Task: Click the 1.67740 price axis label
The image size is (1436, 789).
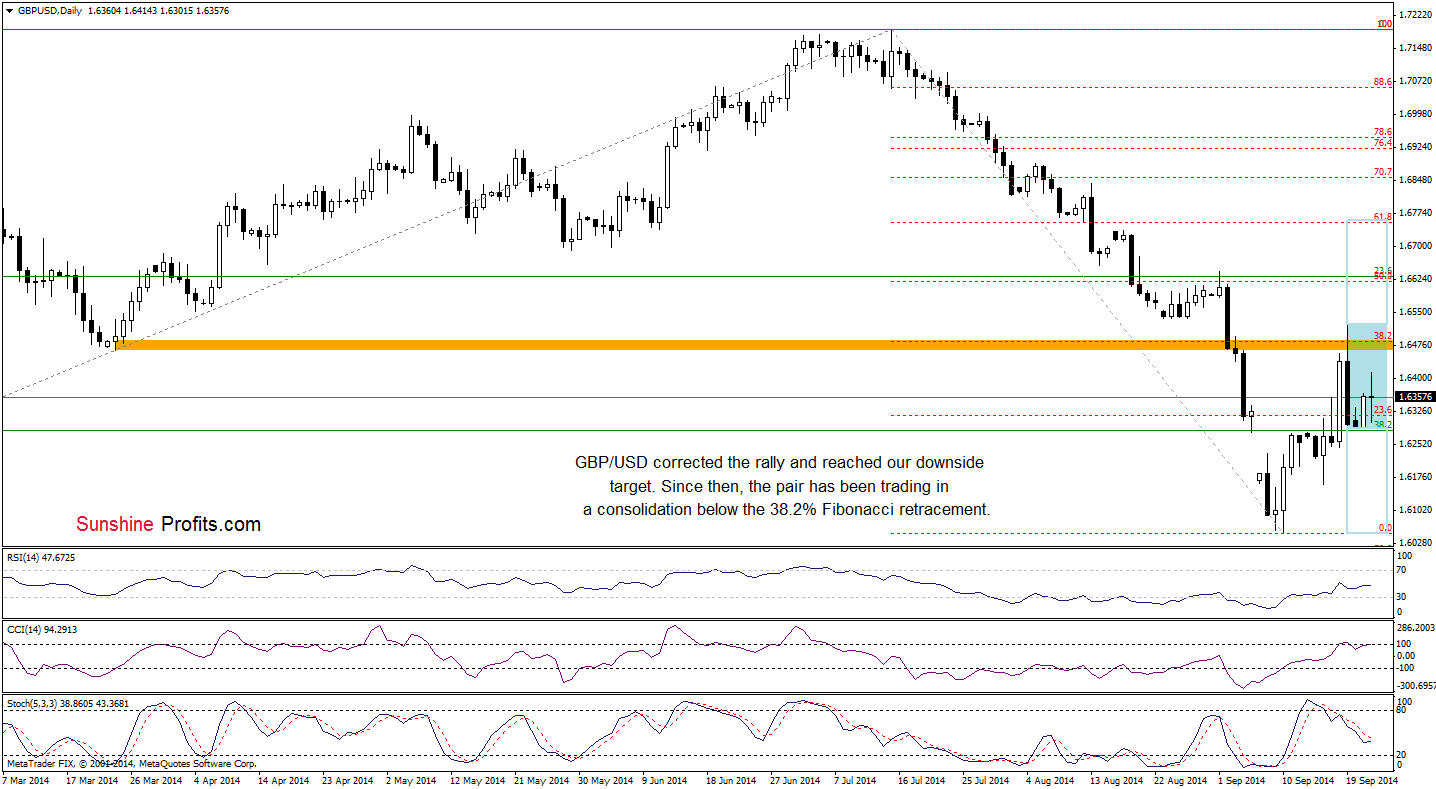Action: 1414,213
